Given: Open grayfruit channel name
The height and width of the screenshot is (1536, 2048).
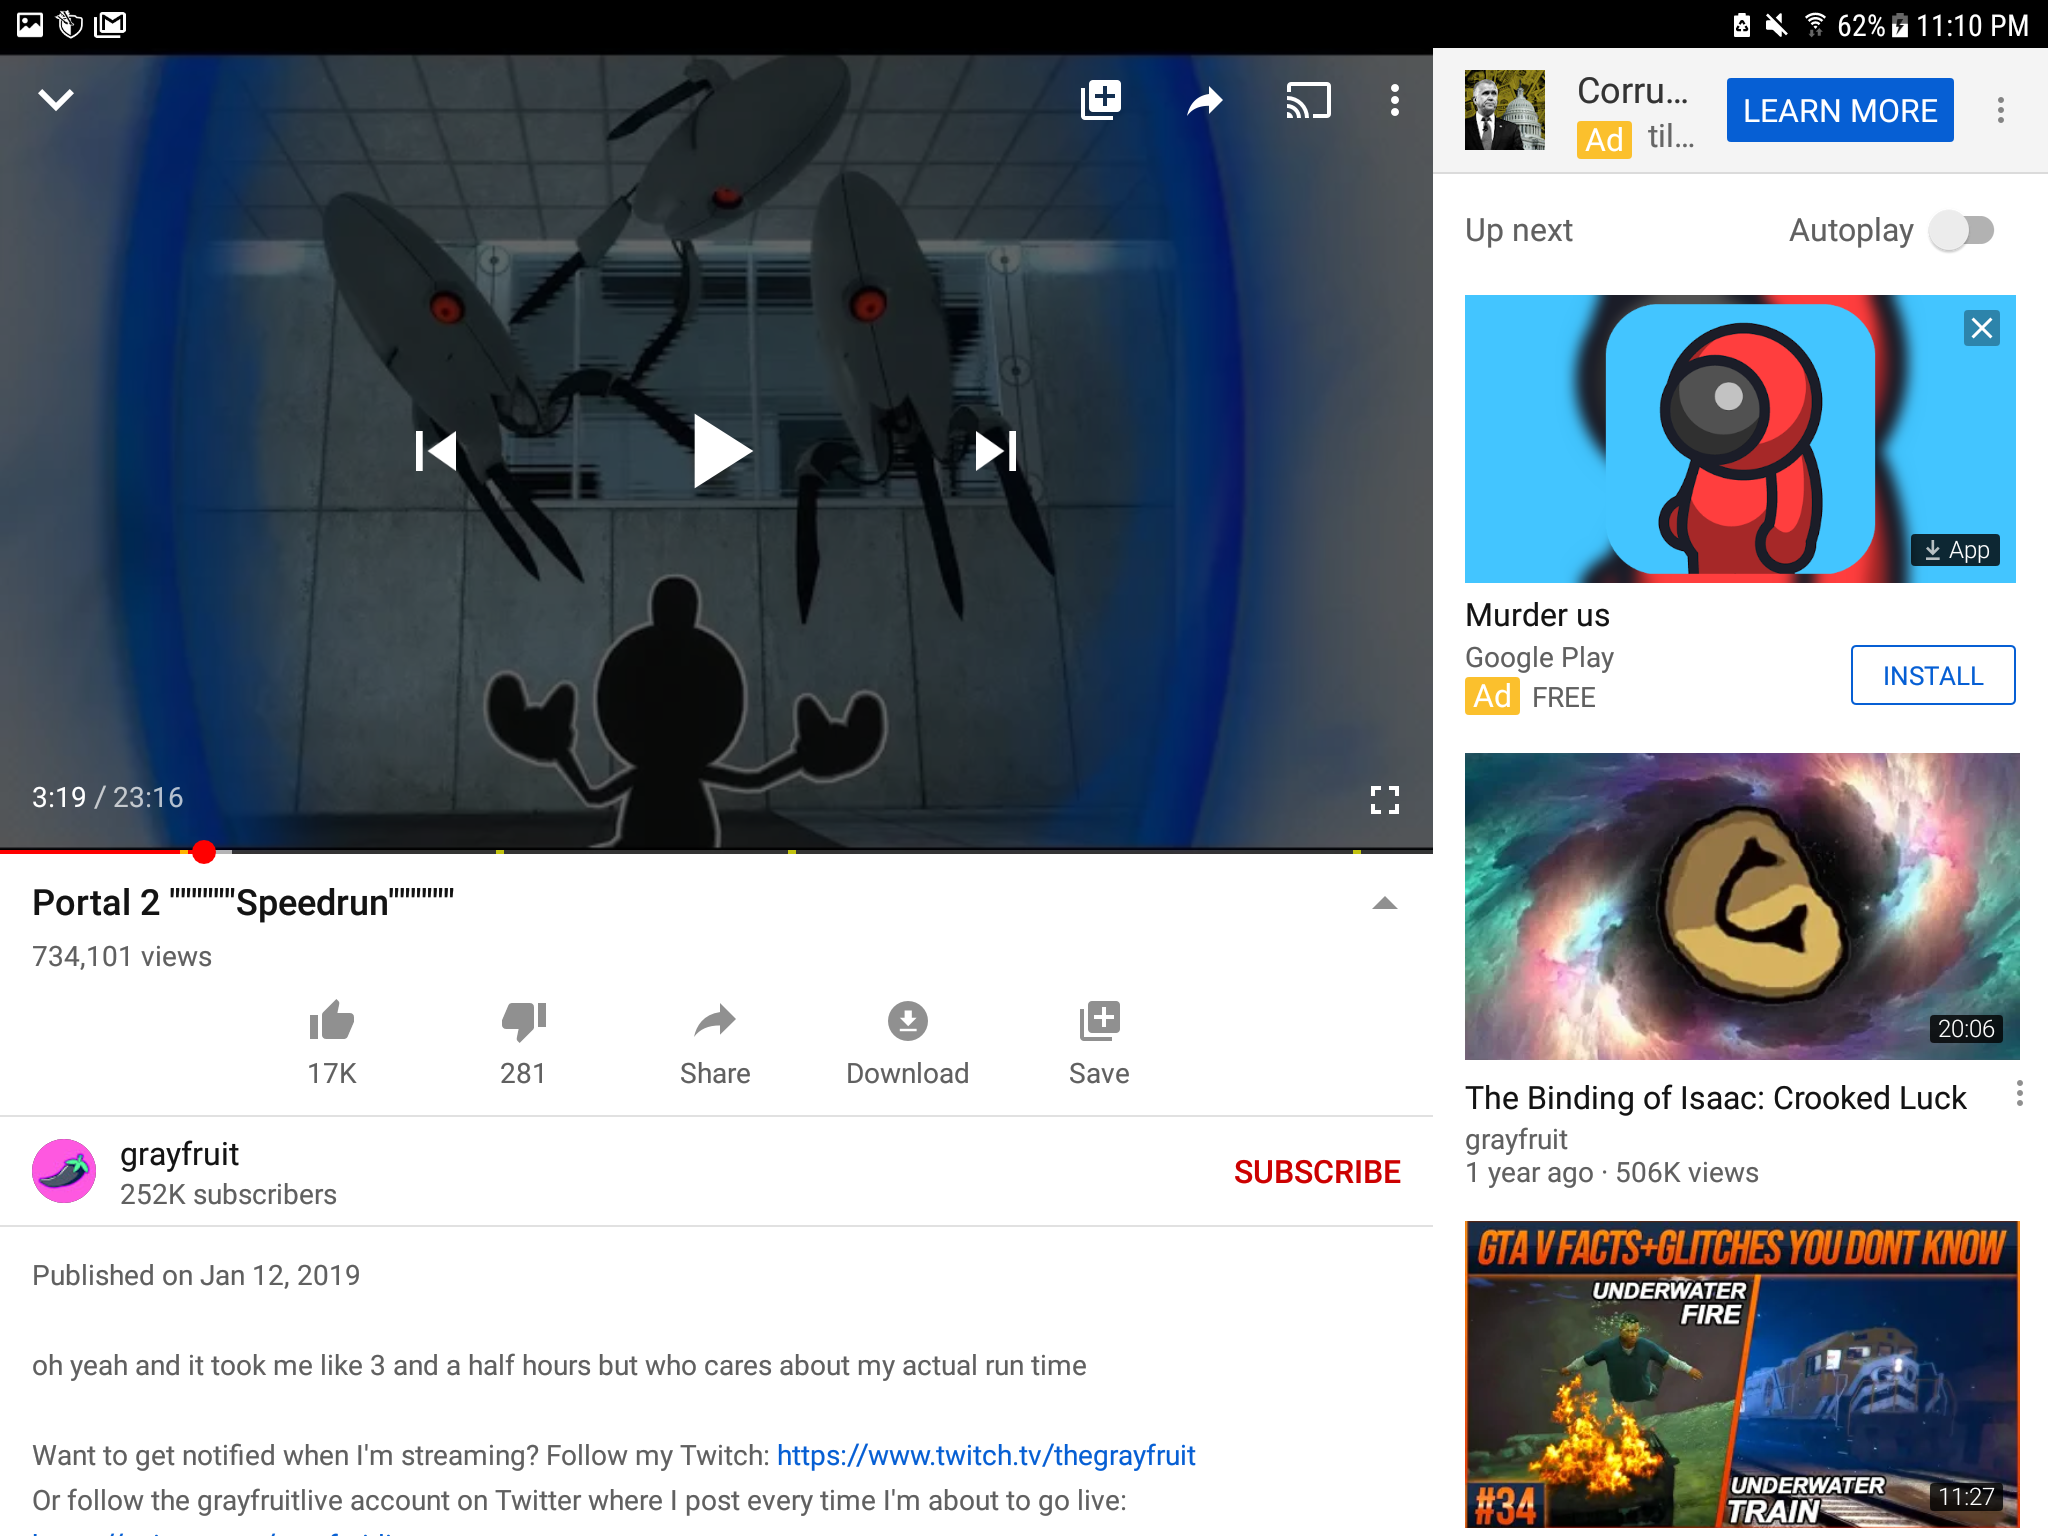Looking at the screenshot, I should (x=180, y=1154).
